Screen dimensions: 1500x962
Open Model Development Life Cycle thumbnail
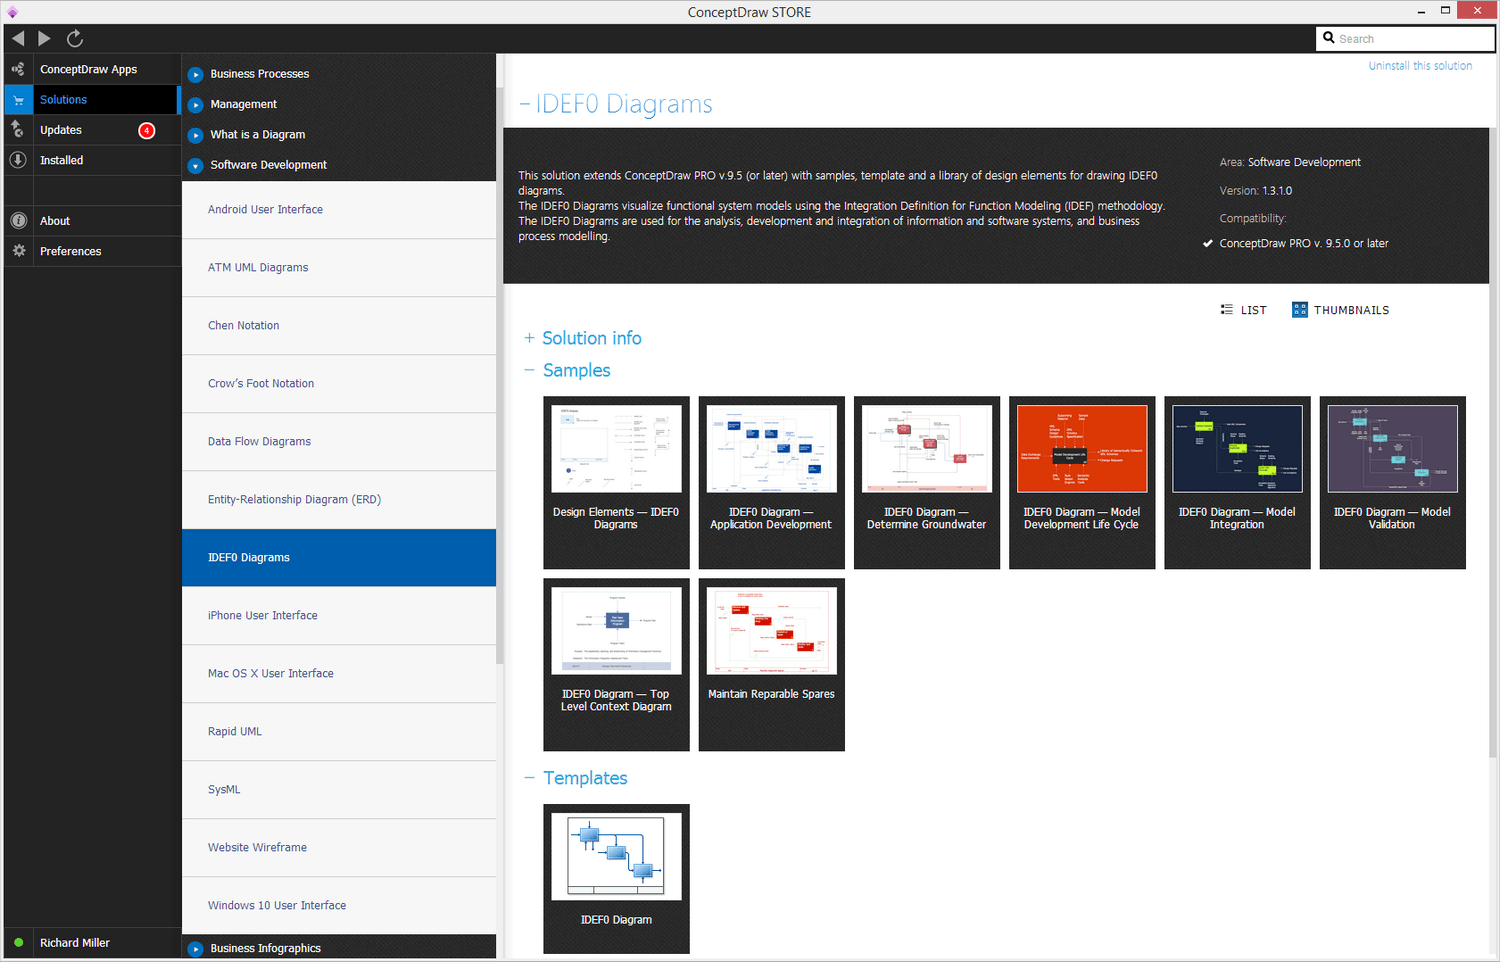coord(1082,482)
